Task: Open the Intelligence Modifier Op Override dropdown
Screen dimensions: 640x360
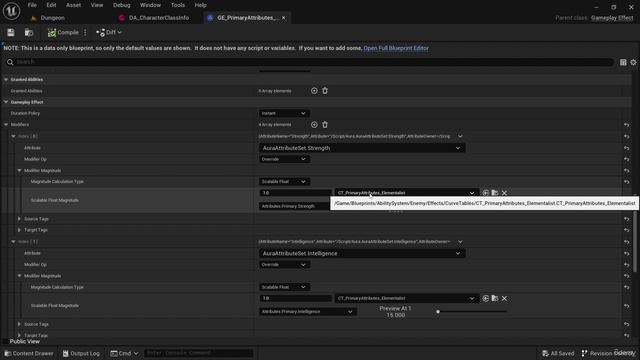Action: coord(284,264)
